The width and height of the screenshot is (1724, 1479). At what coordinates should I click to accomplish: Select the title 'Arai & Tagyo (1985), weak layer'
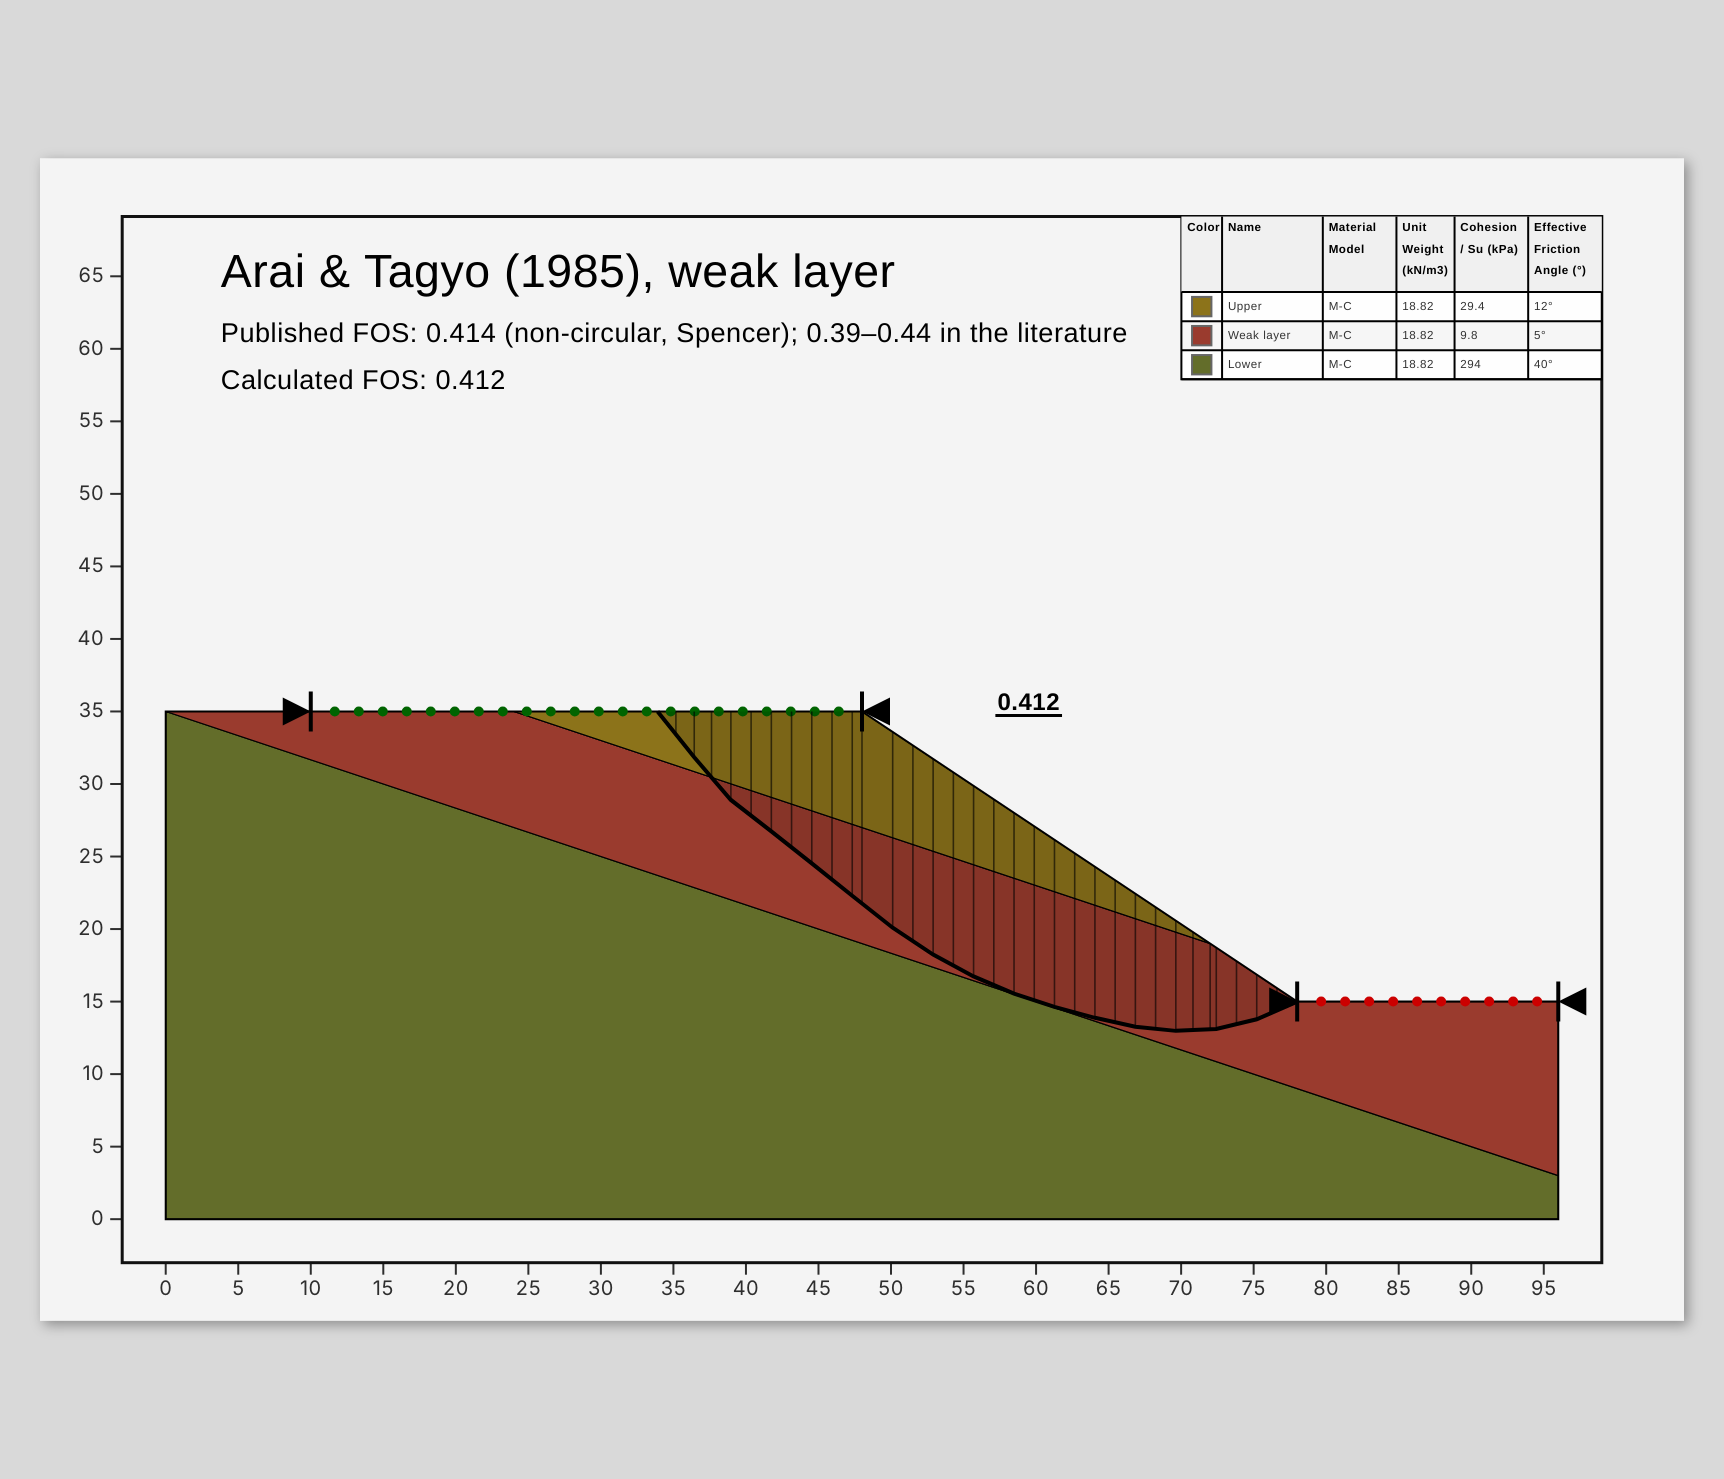(x=557, y=272)
